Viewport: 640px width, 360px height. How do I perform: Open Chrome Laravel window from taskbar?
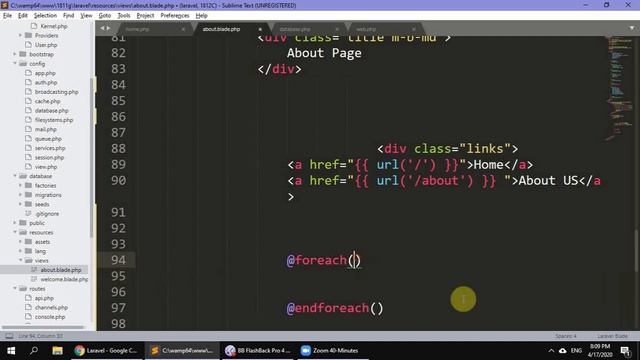click(107, 351)
